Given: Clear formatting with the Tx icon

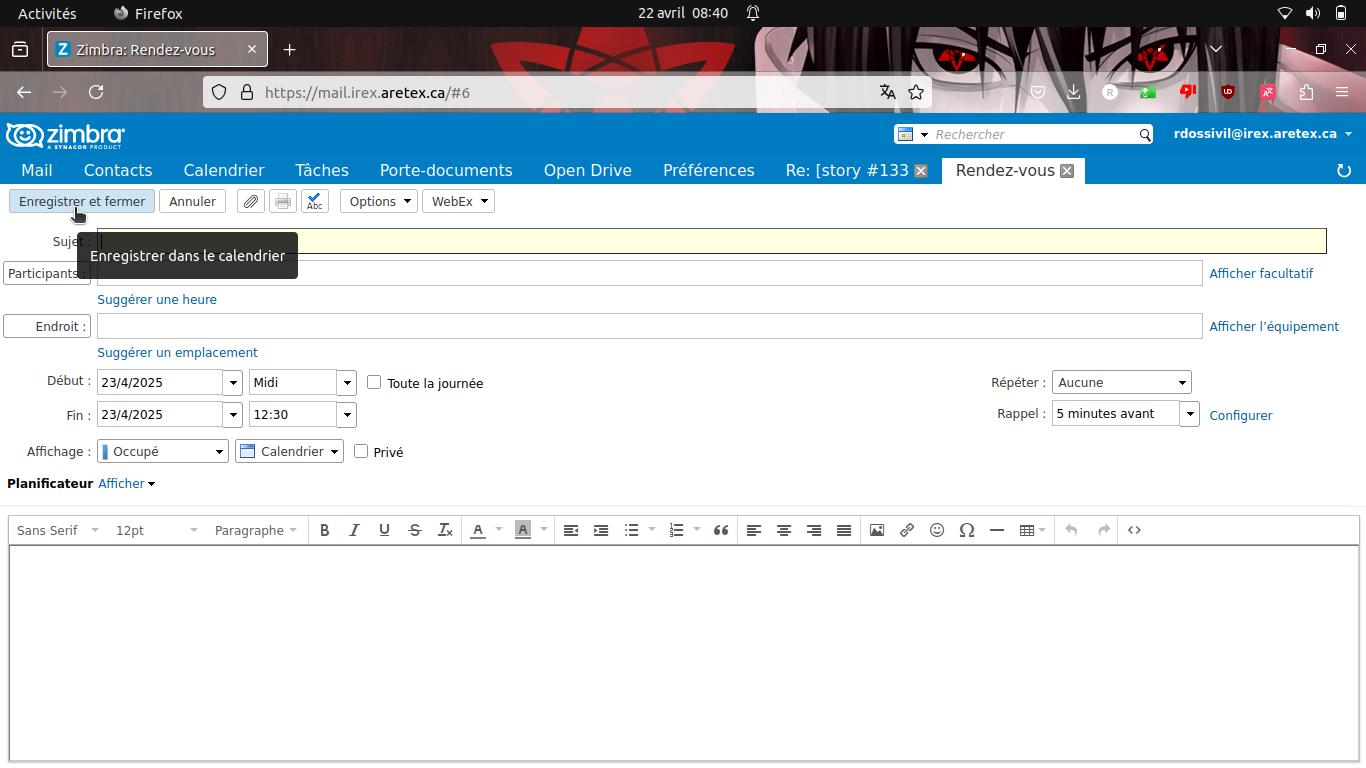Looking at the screenshot, I should coord(446,530).
